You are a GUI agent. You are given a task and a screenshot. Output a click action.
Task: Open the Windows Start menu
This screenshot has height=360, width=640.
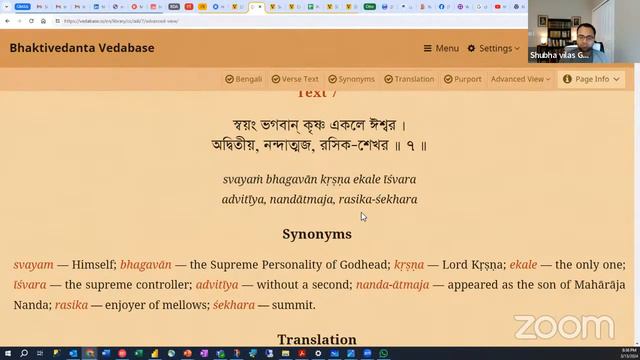7,353
